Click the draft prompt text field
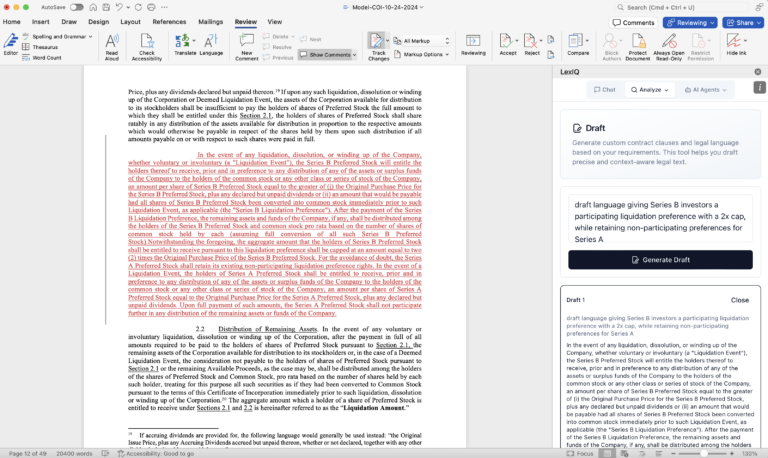 click(x=660, y=219)
